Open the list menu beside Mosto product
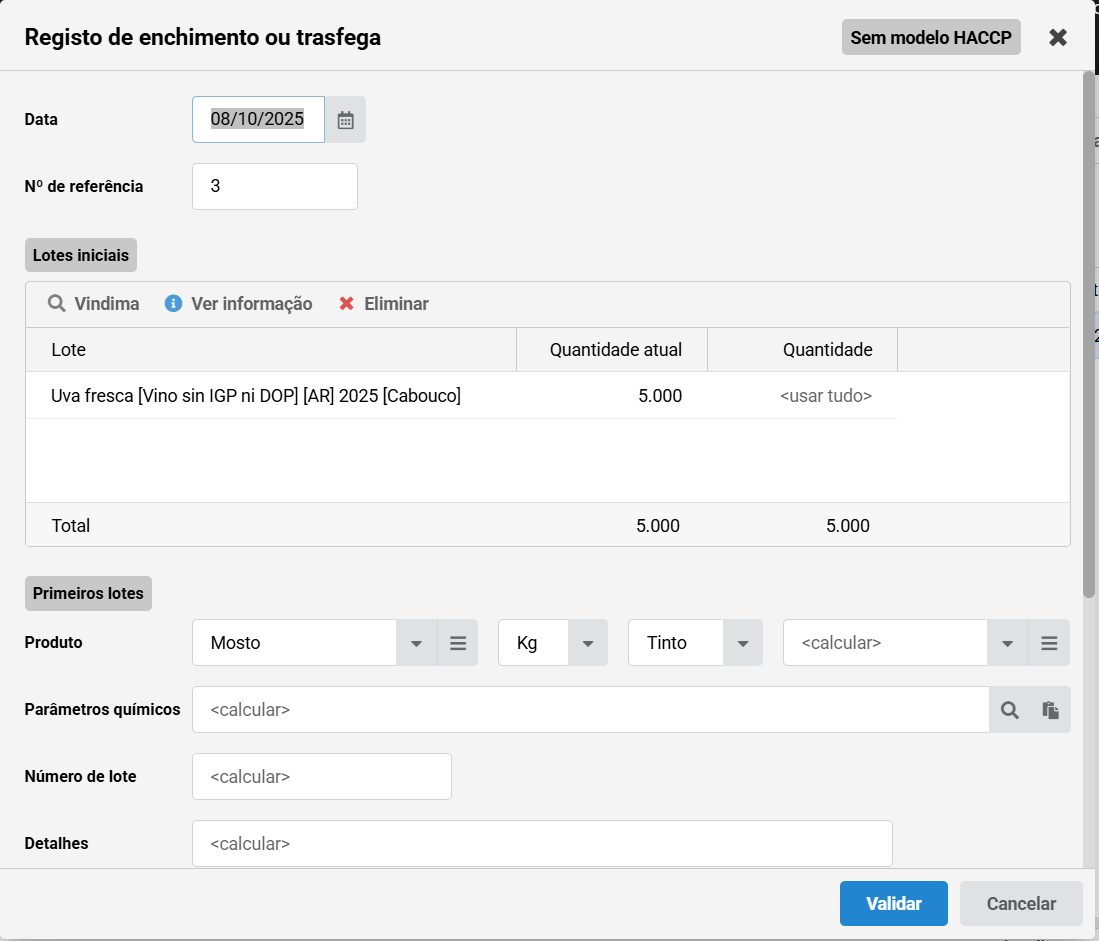The height and width of the screenshot is (941, 1099). [458, 643]
